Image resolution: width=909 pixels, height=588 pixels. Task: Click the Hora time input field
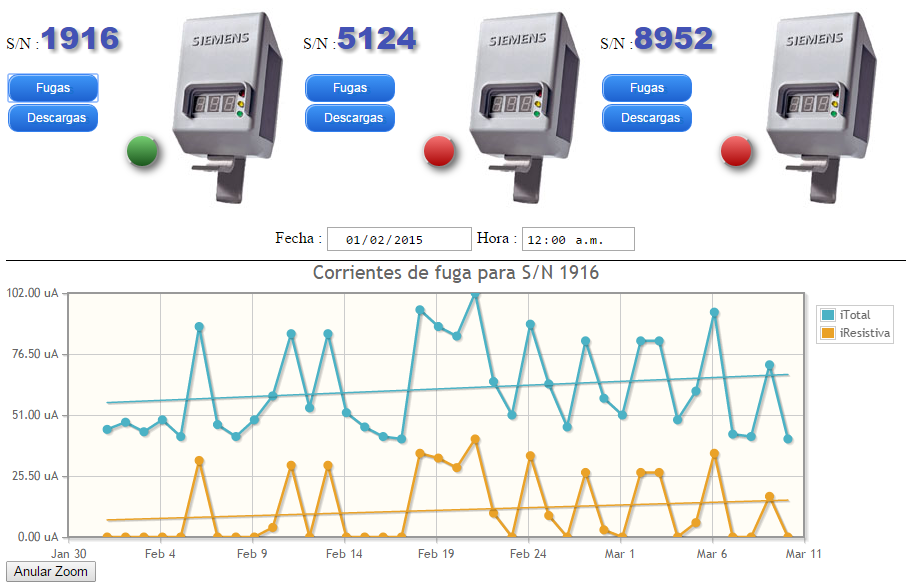(x=578, y=240)
